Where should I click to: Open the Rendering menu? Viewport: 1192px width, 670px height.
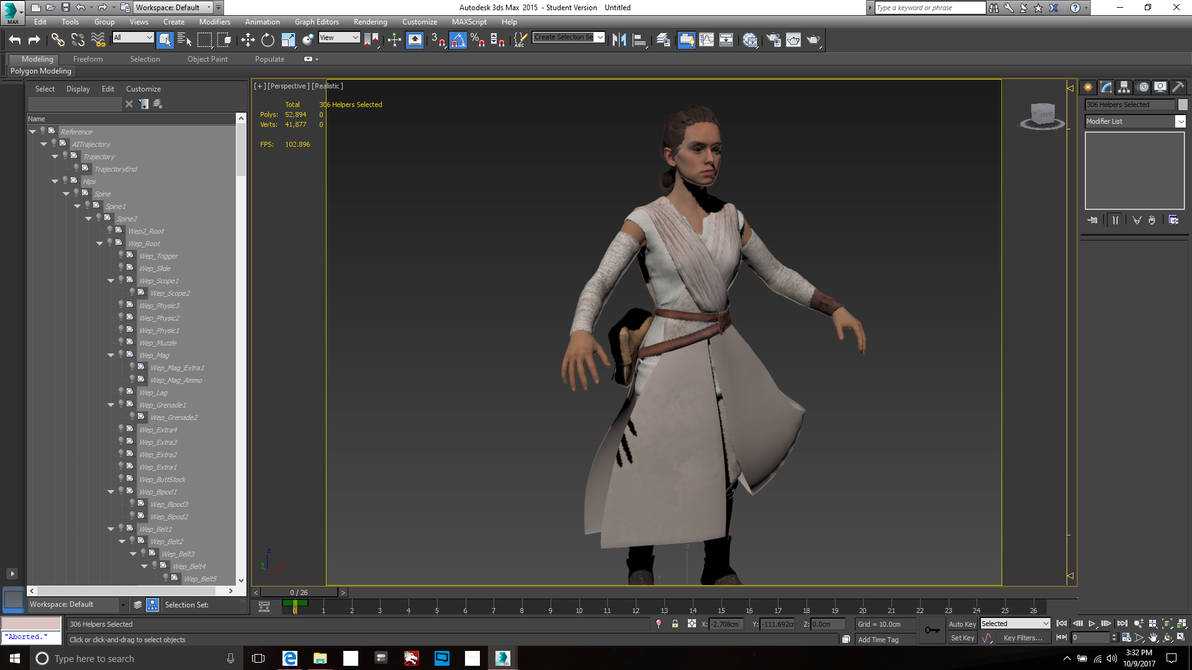pos(370,21)
